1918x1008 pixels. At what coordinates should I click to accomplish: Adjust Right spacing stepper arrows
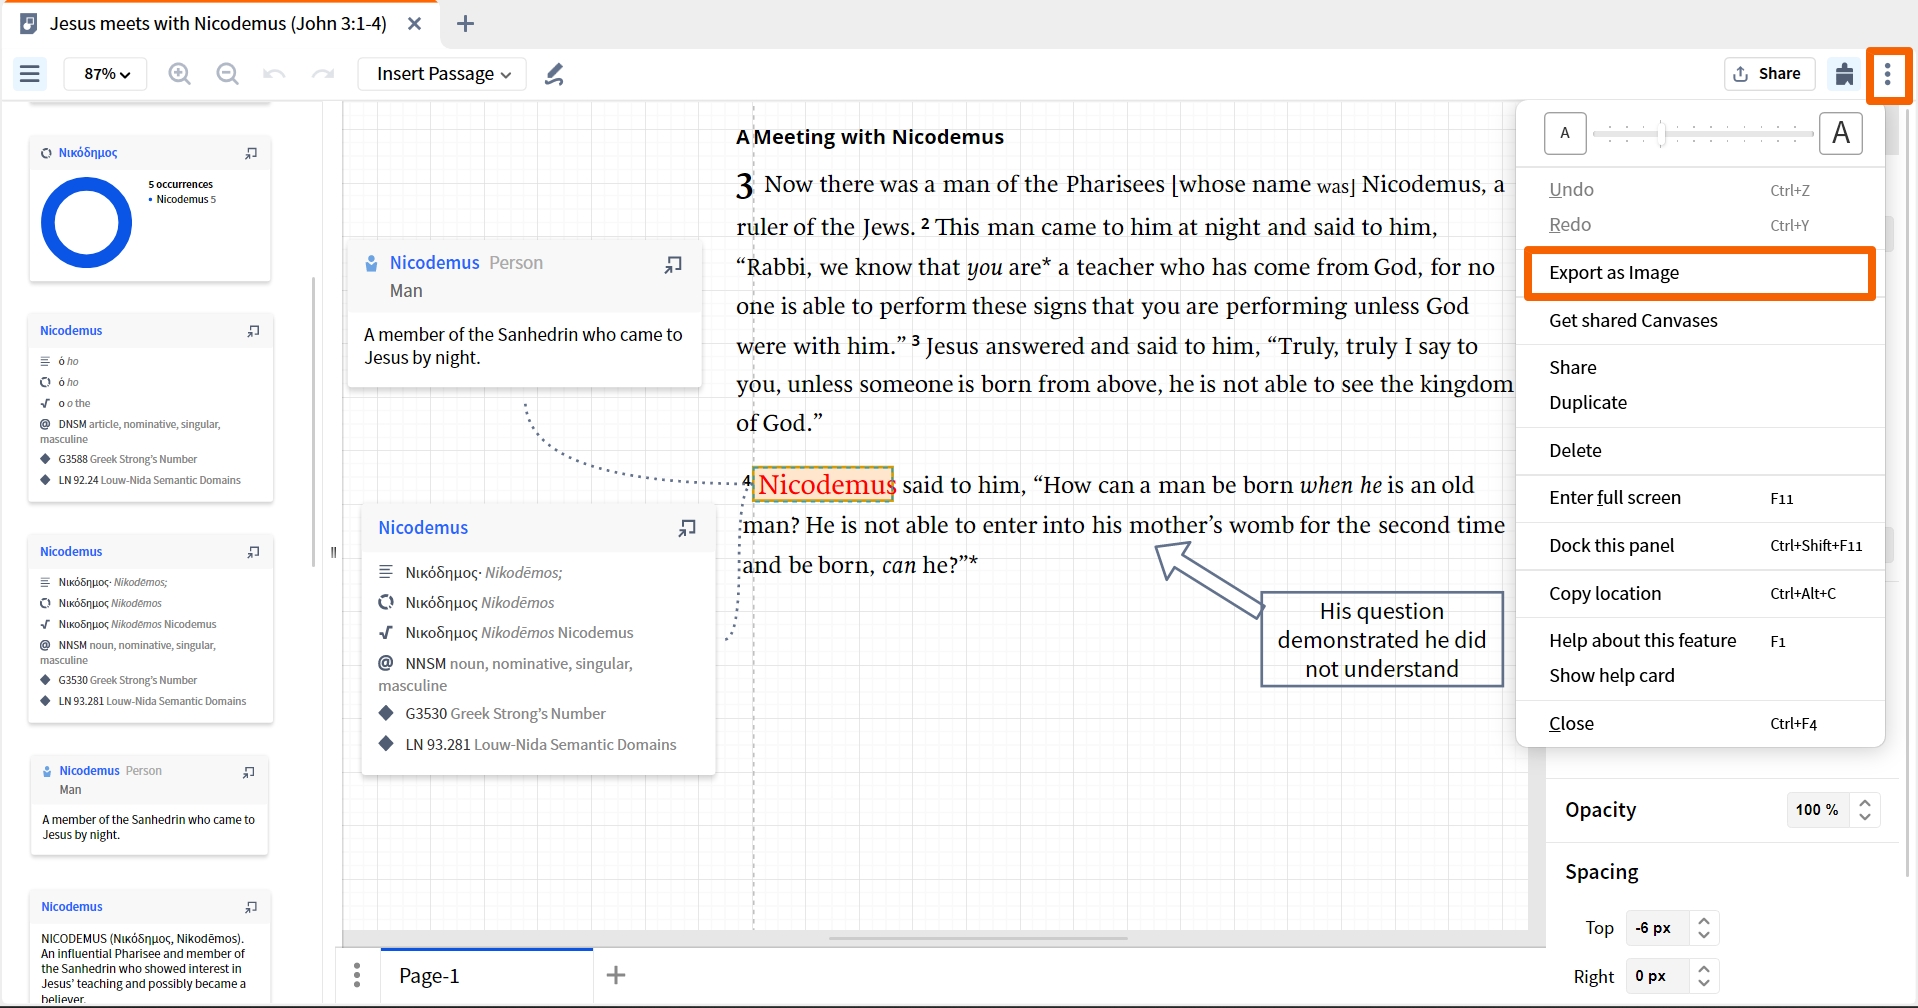[1704, 976]
